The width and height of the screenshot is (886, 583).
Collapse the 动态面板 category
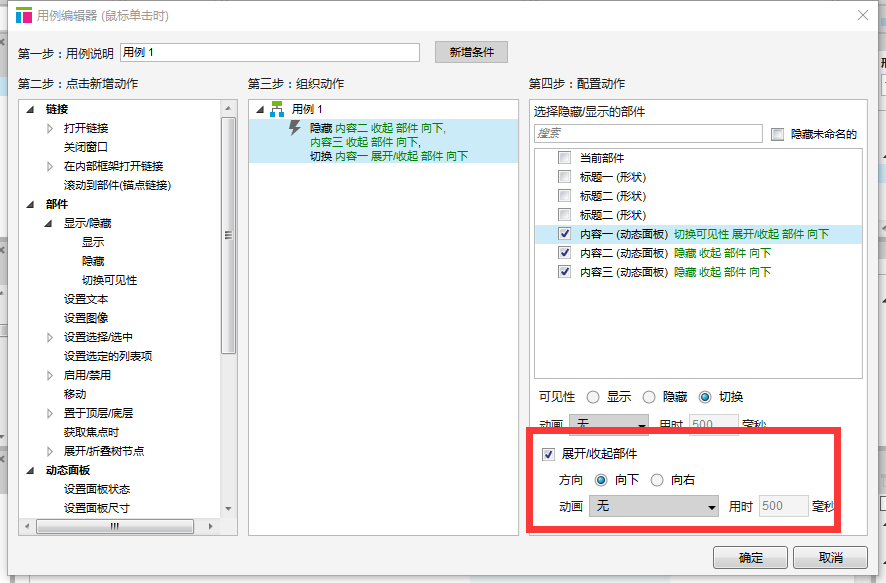pos(31,470)
